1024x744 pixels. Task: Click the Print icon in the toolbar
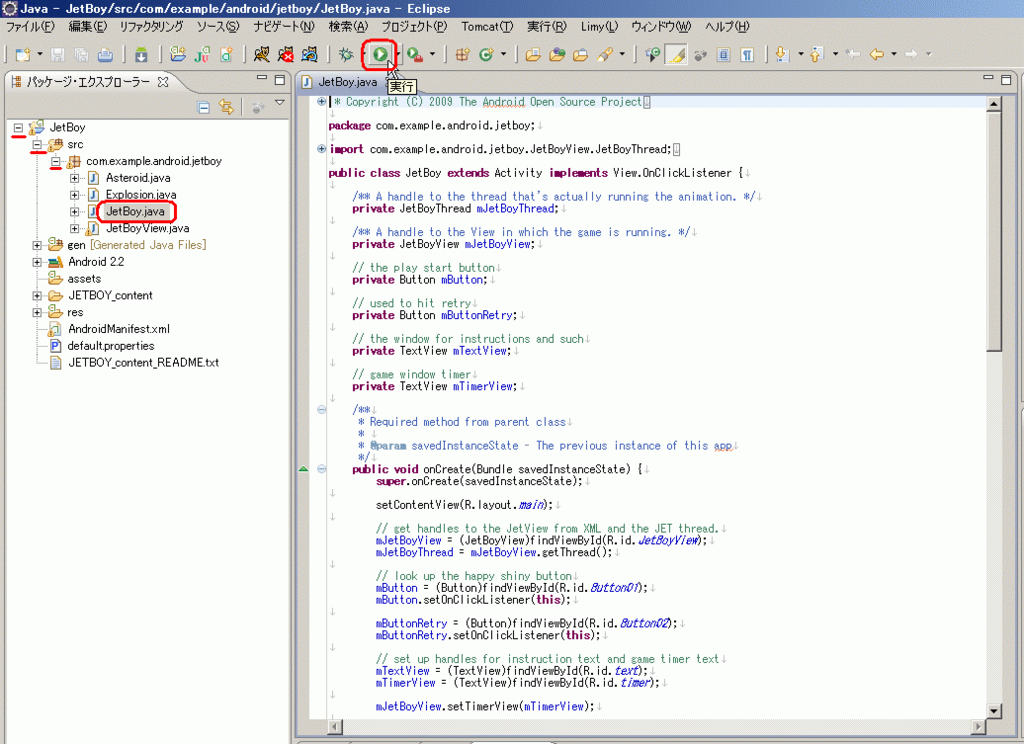(105, 54)
